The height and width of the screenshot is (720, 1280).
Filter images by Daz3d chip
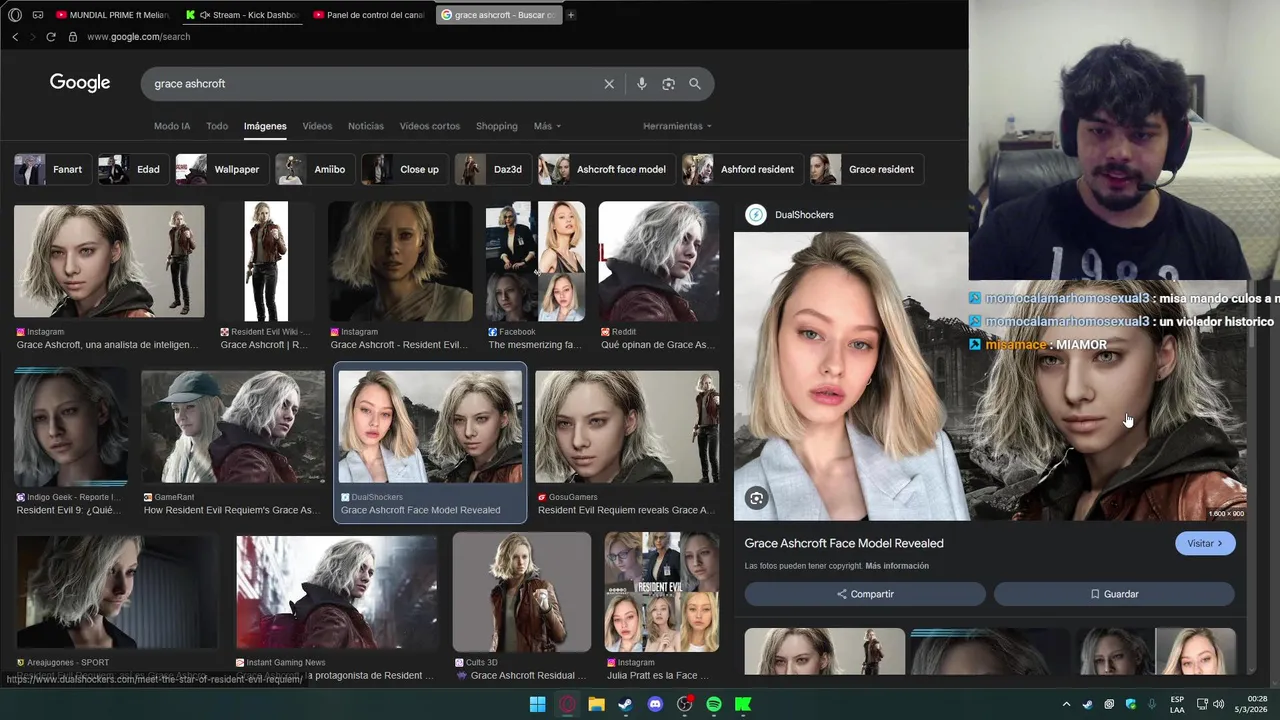coord(493,169)
